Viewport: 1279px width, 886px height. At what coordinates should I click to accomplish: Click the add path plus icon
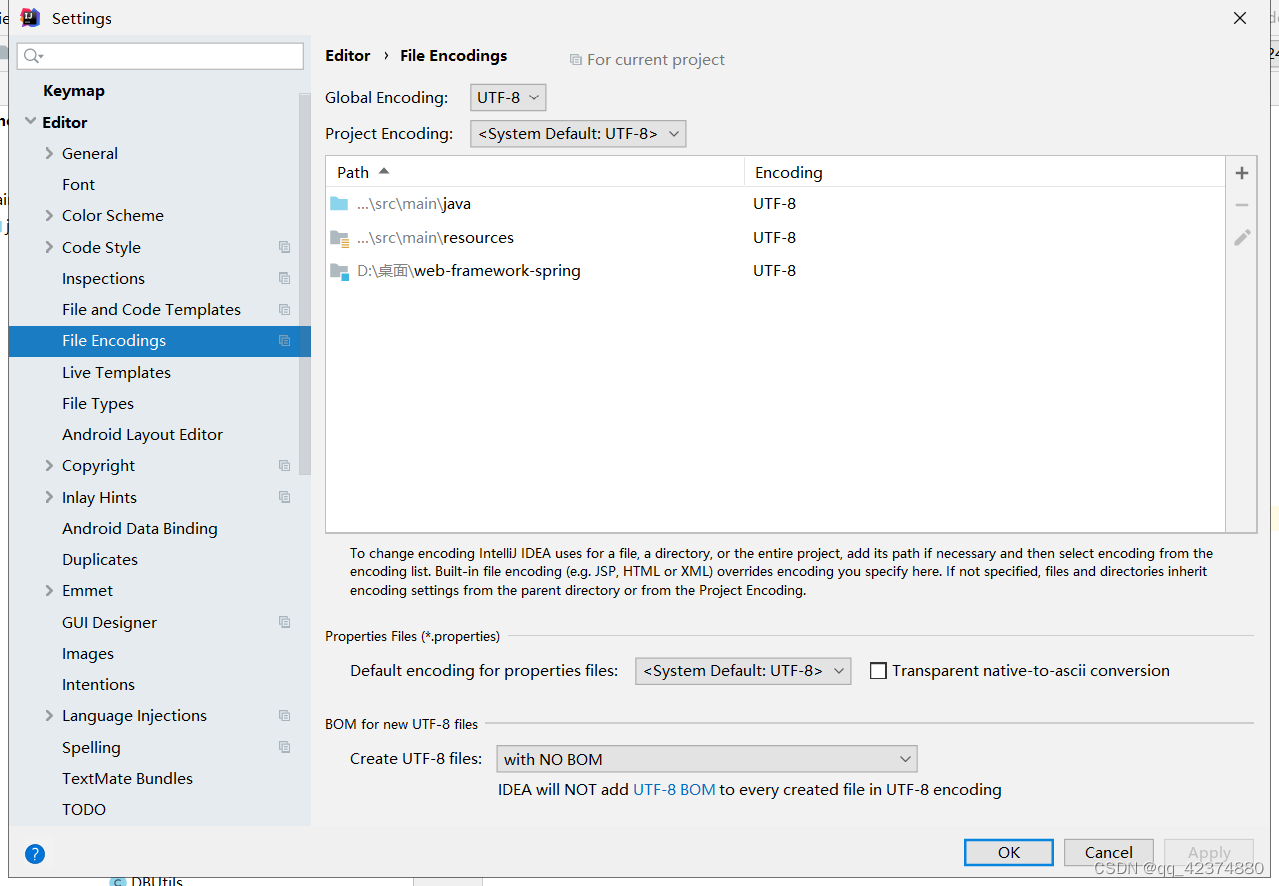pyautogui.click(x=1241, y=173)
